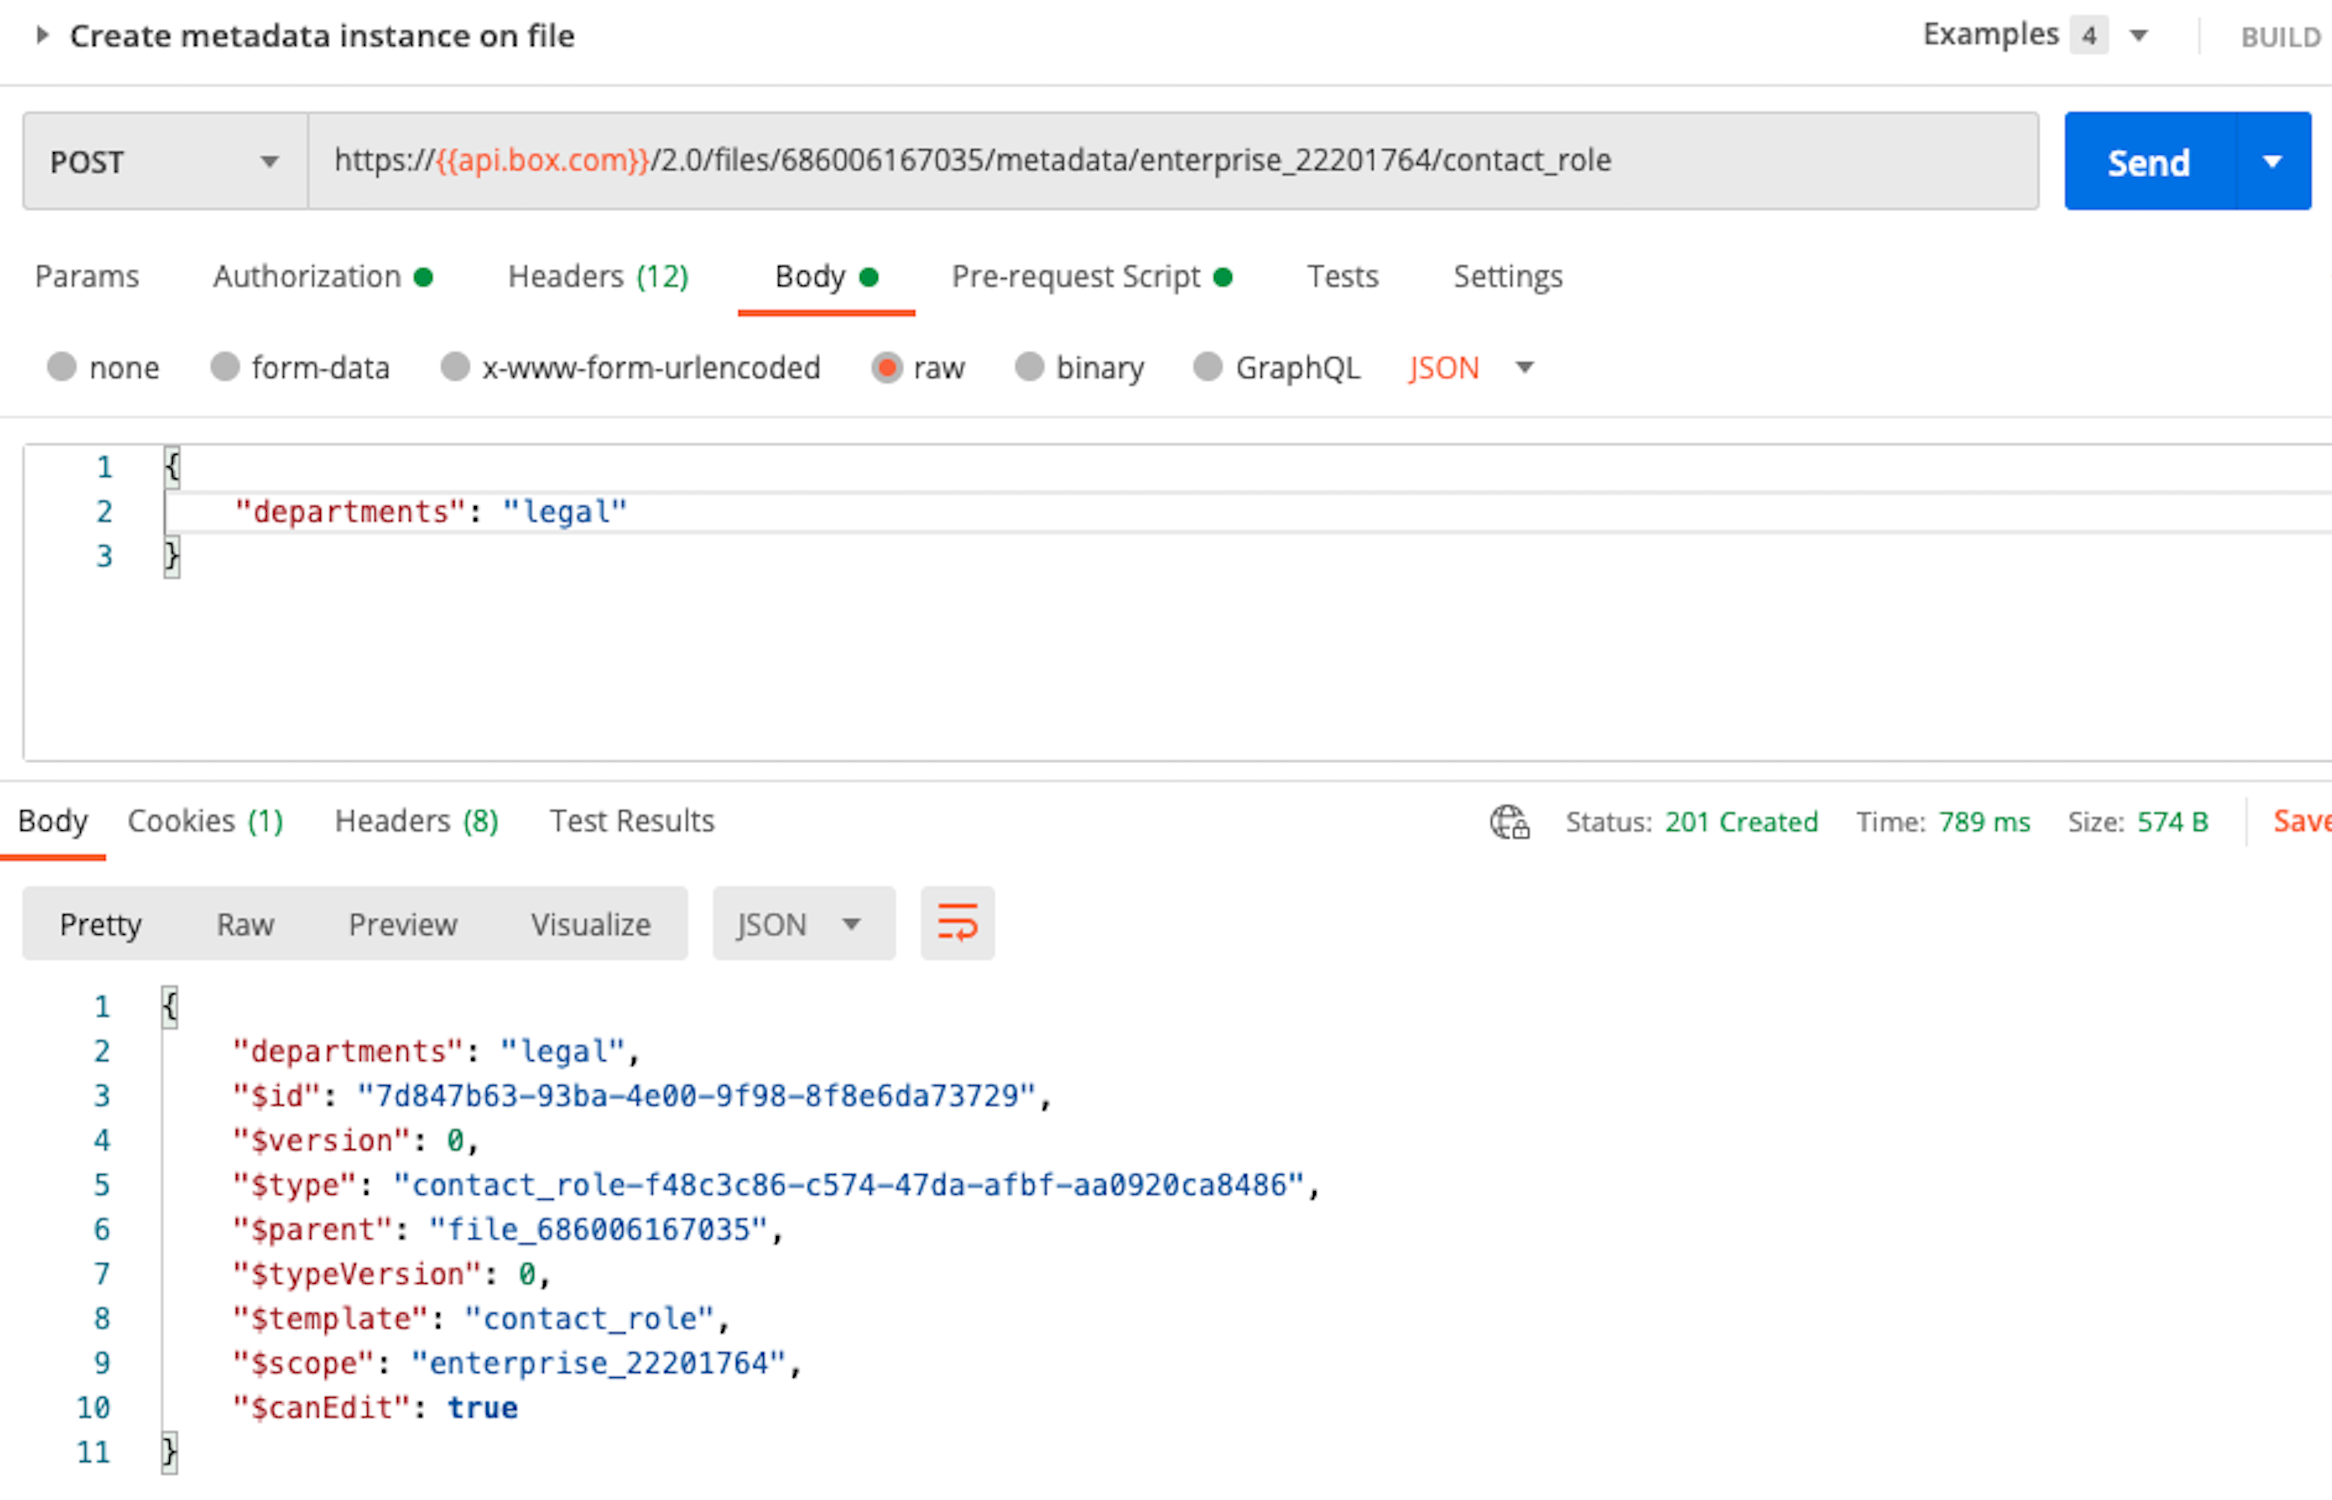Open the response Cookies (1) tab
Image resolution: width=2332 pixels, height=1500 pixels.
205,821
